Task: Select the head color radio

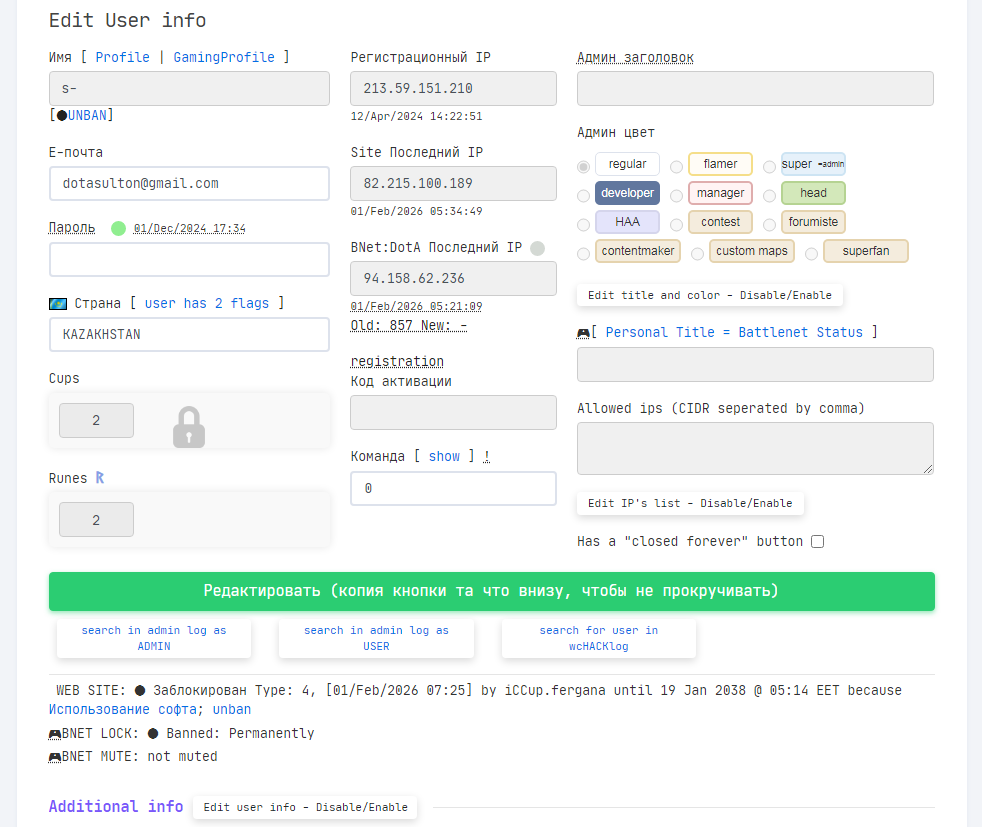Action: 769,195
